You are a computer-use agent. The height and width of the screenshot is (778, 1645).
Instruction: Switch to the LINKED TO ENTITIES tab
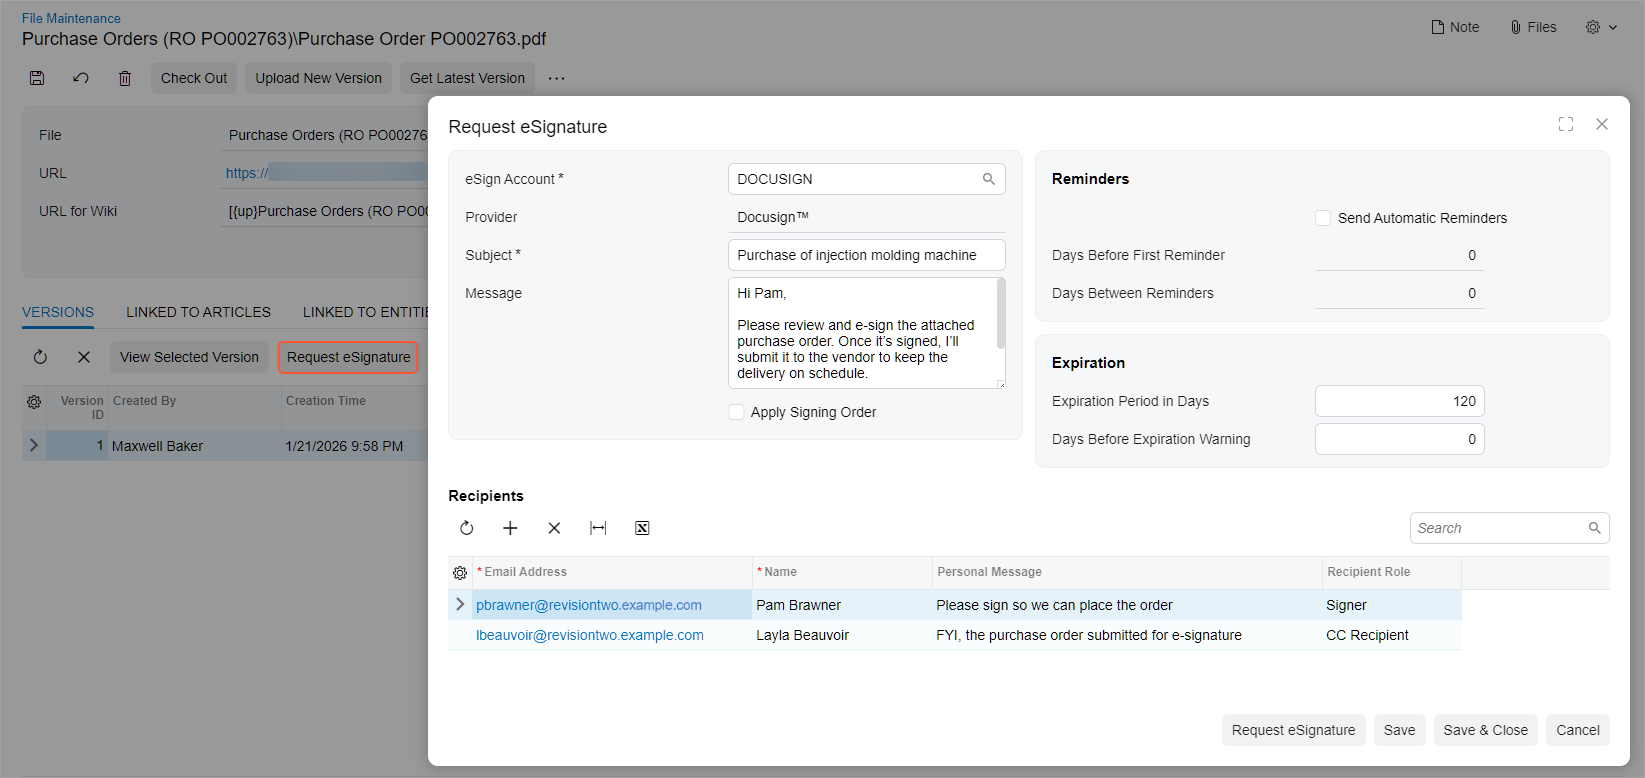[365, 312]
